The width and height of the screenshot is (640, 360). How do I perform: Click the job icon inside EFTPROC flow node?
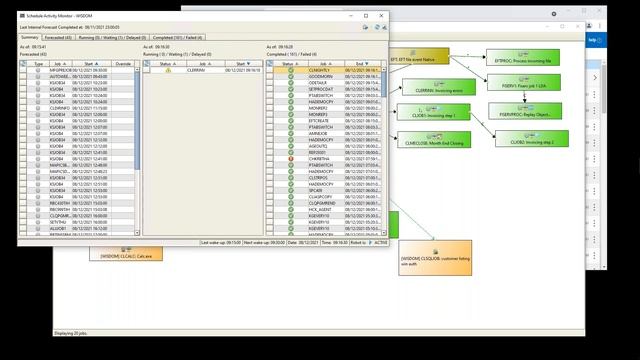[x=523, y=54]
